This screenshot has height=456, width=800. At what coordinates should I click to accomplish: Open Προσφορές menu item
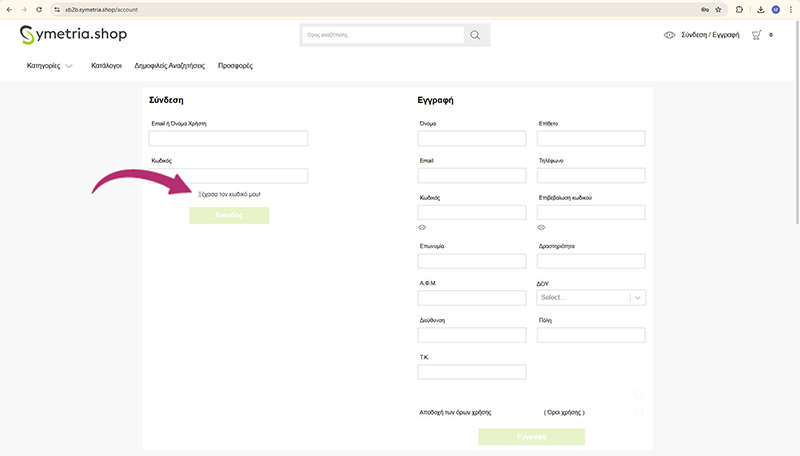pyautogui.click(x=236, y=65)
